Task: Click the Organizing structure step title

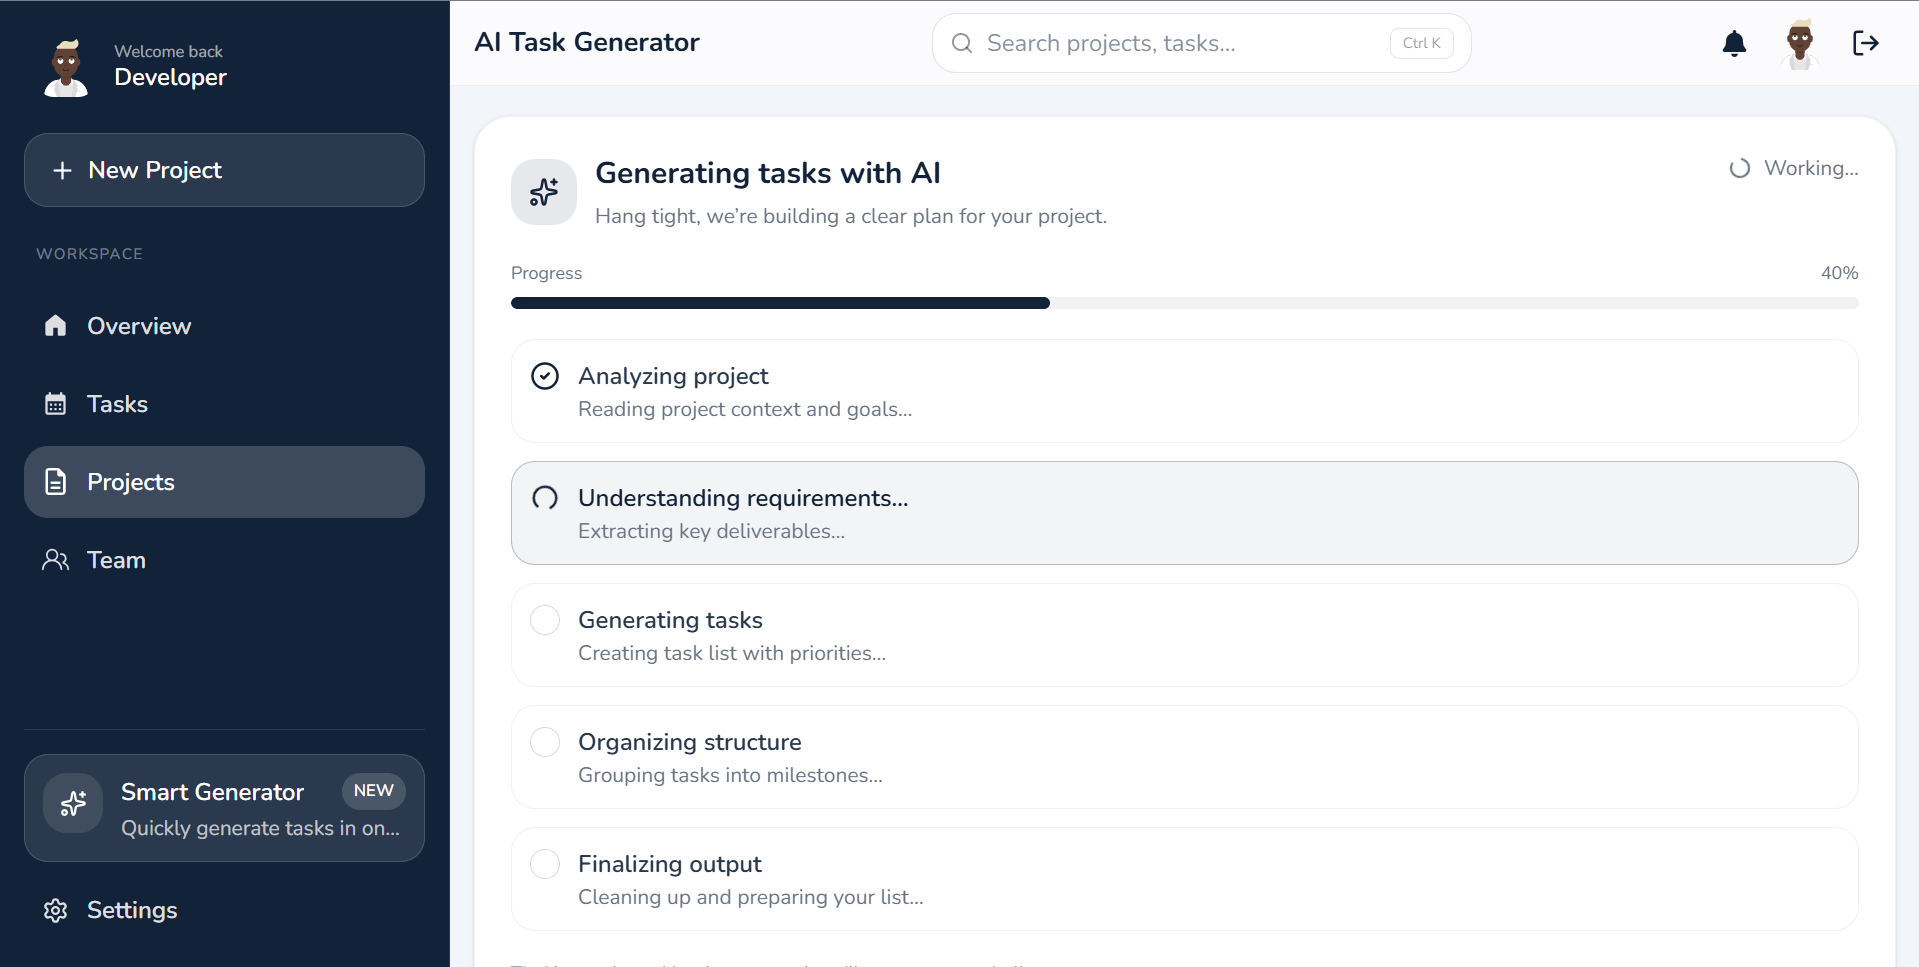Action: pyautogui.click(x=690, y=742)
